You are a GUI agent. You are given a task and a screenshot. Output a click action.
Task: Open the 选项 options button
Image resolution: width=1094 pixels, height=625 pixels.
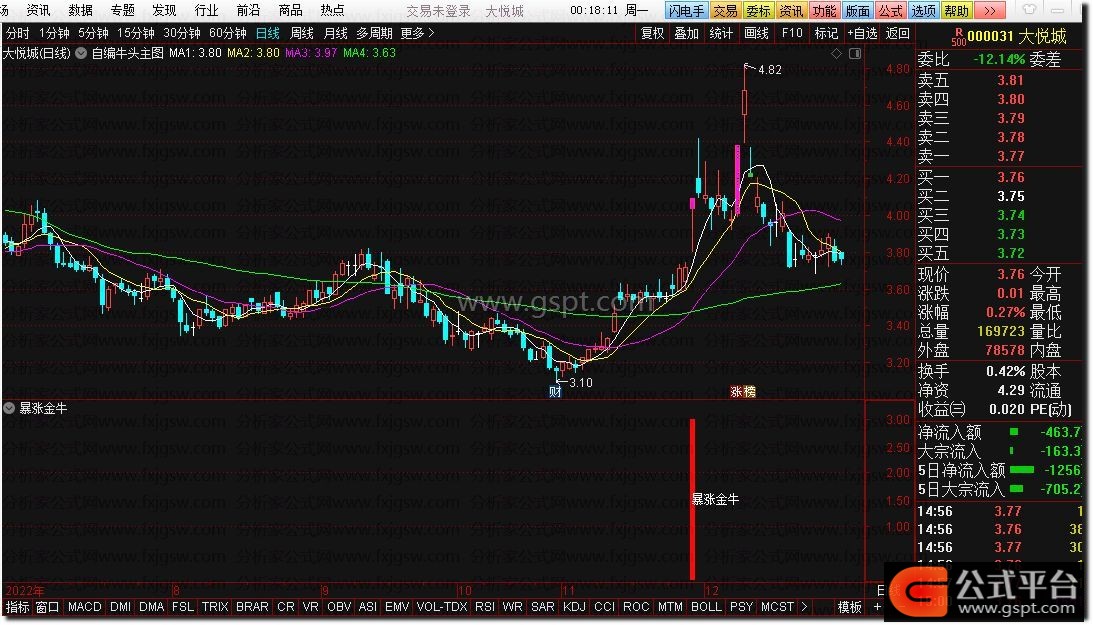pyautogui.click(x=923, y=10)
